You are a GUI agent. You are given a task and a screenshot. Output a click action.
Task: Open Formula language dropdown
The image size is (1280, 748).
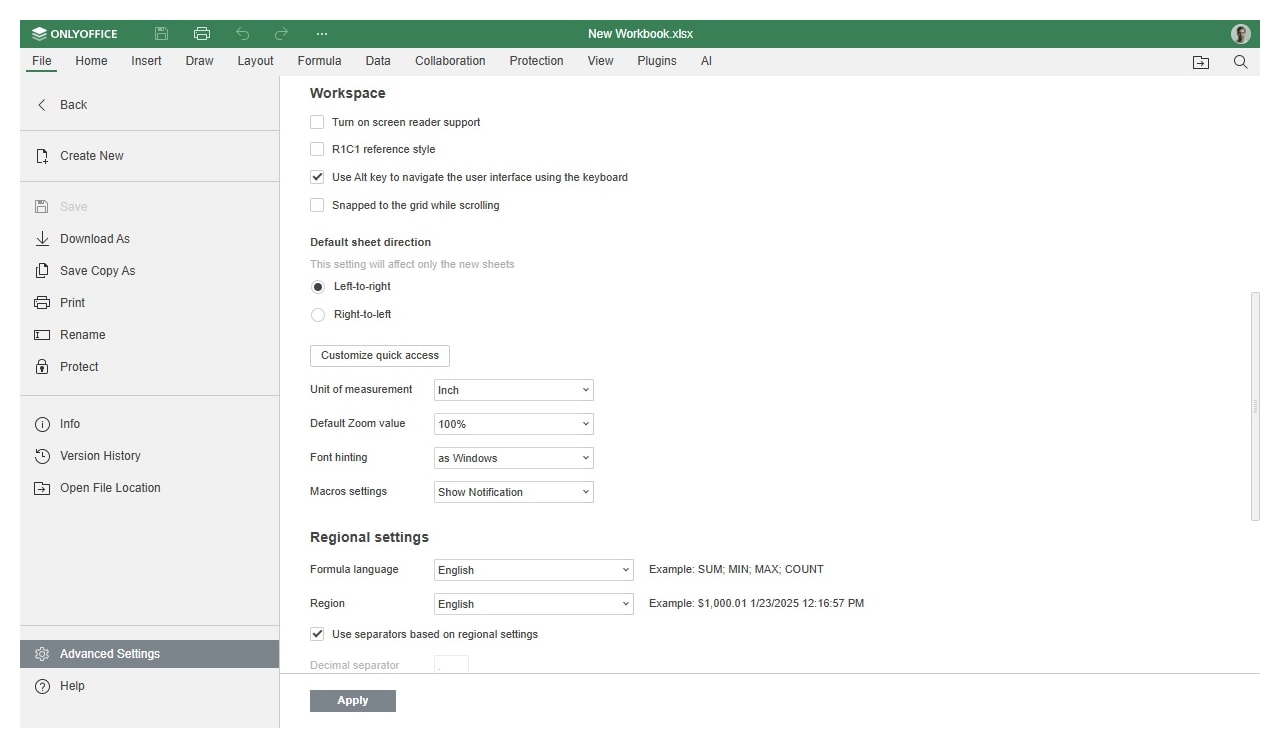pos(534,570)
